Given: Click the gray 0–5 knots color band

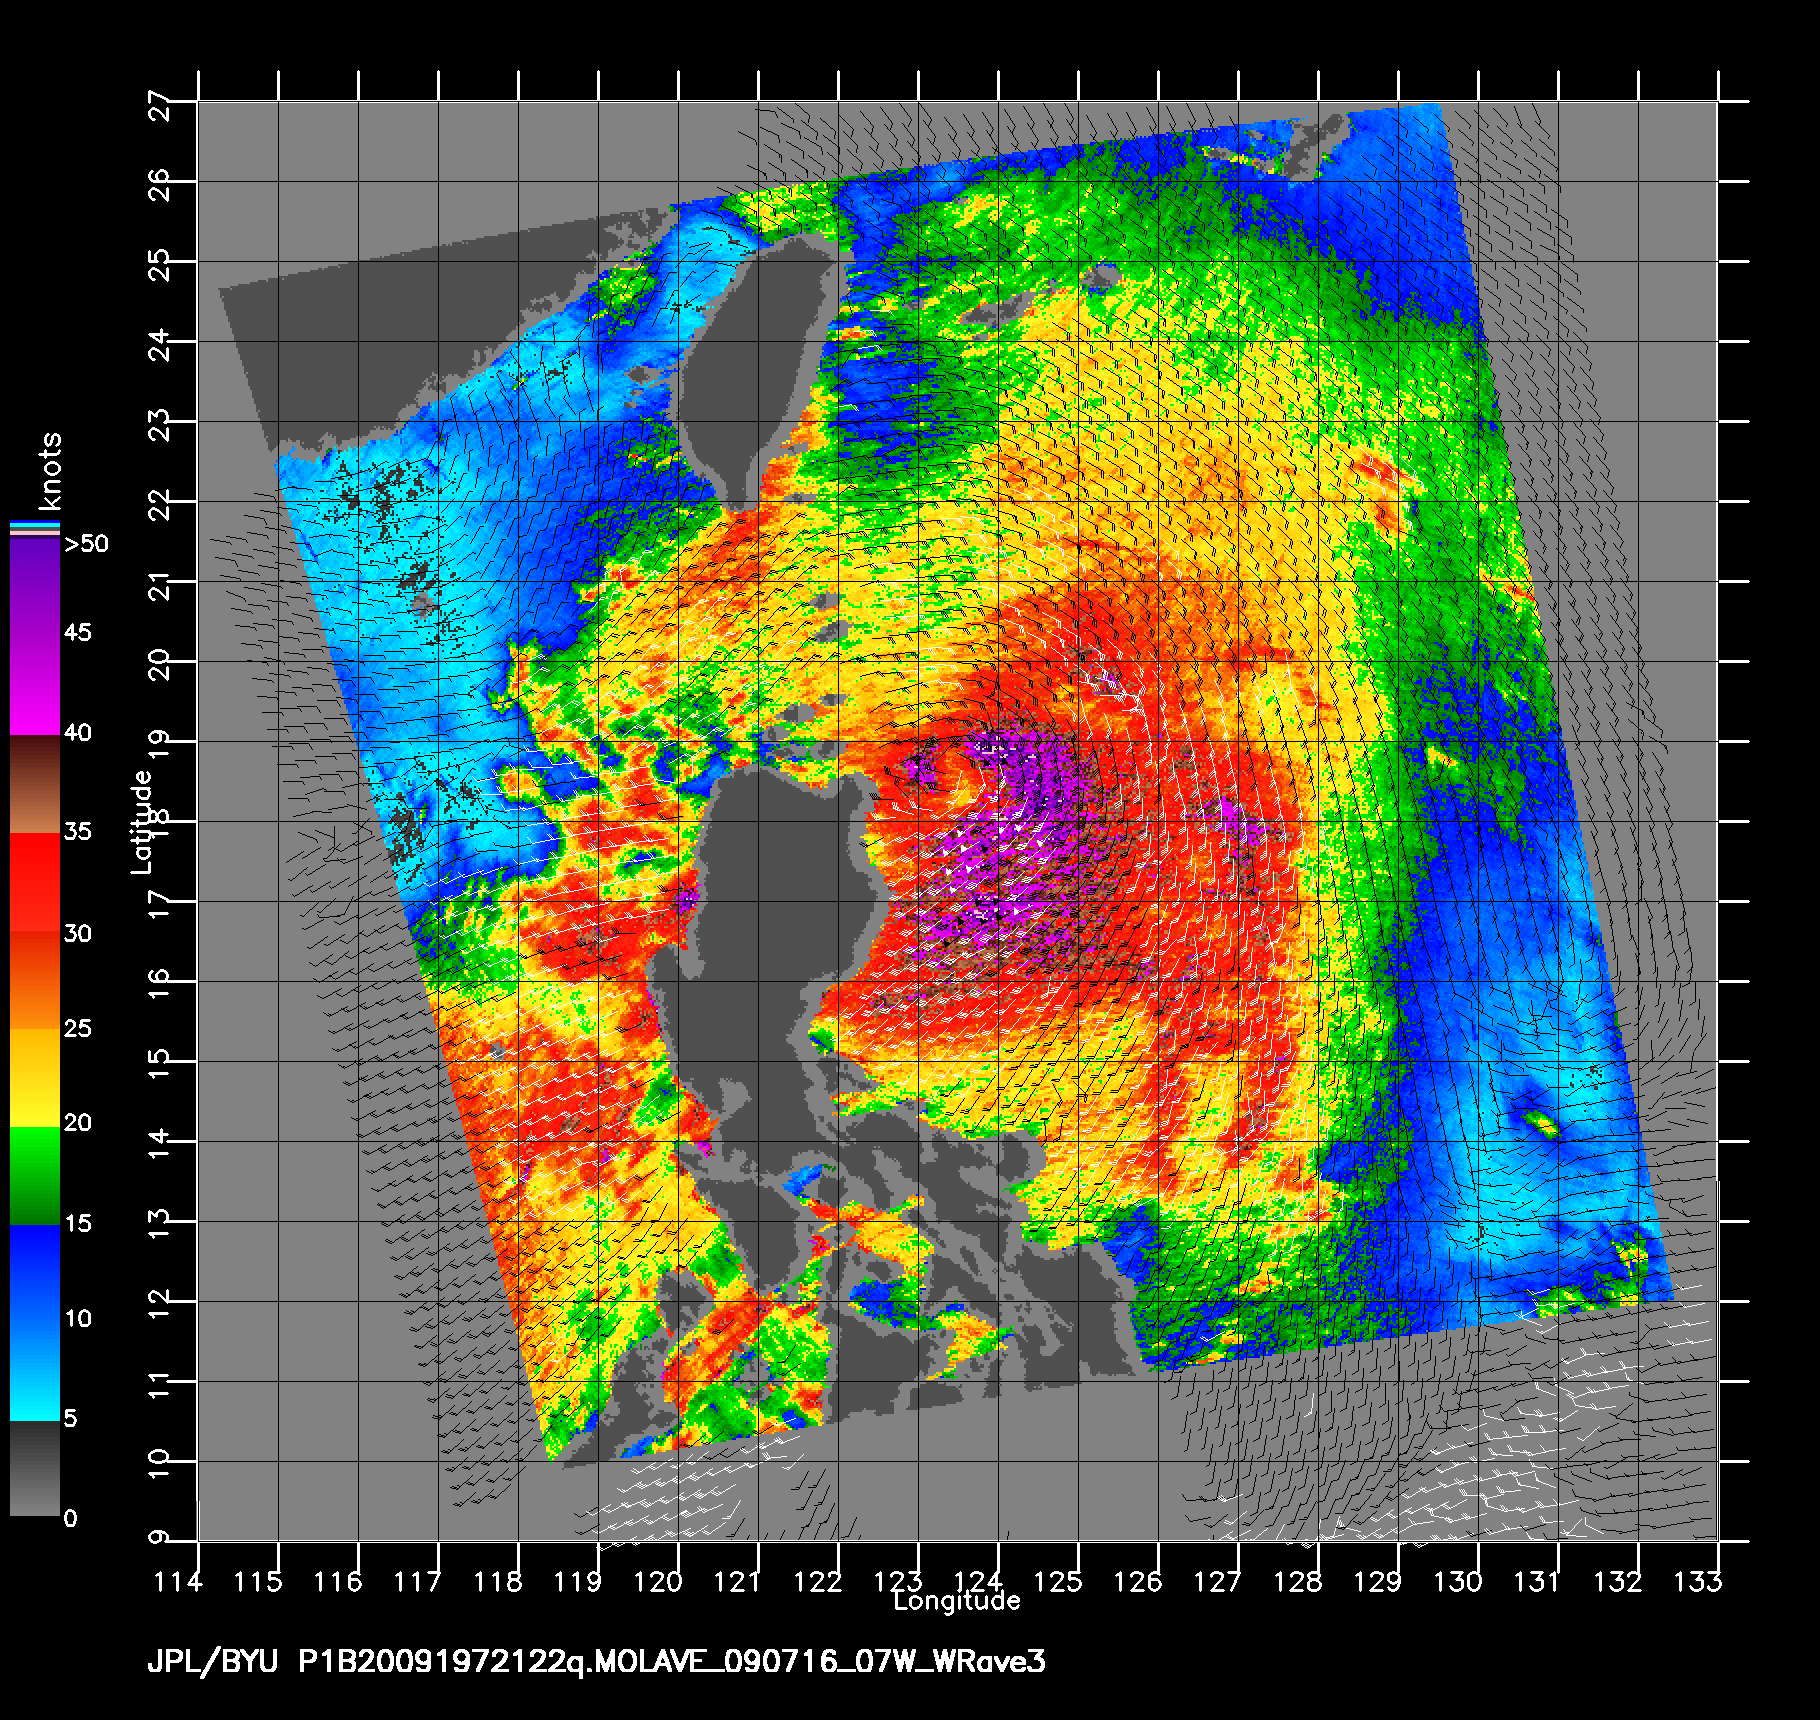Looking at the screenshot, I should pyautogui.click(x=35, y=1468).
